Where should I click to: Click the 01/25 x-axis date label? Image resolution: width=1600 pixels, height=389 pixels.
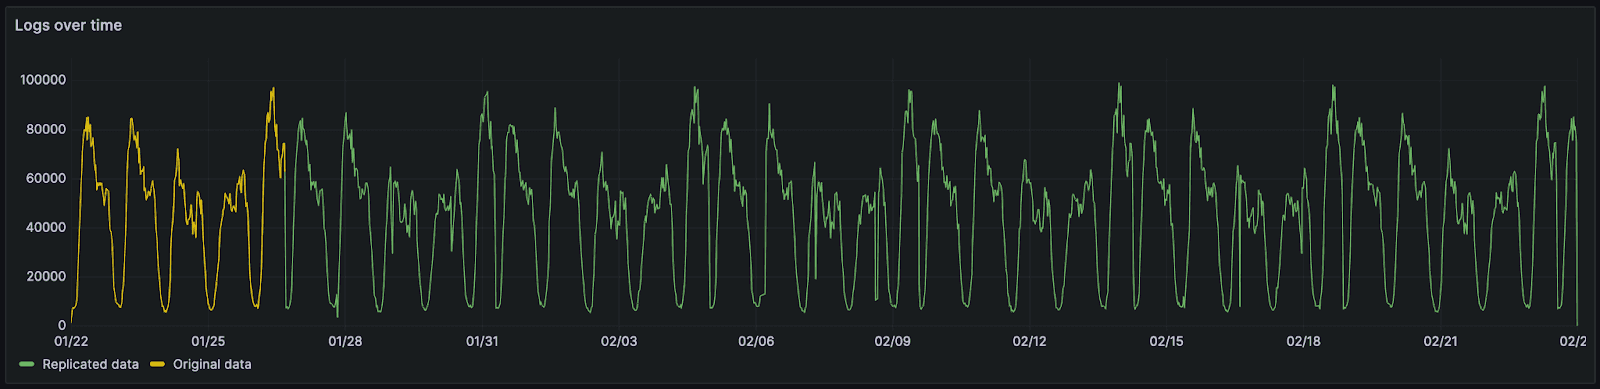click(x=208, y=341)
